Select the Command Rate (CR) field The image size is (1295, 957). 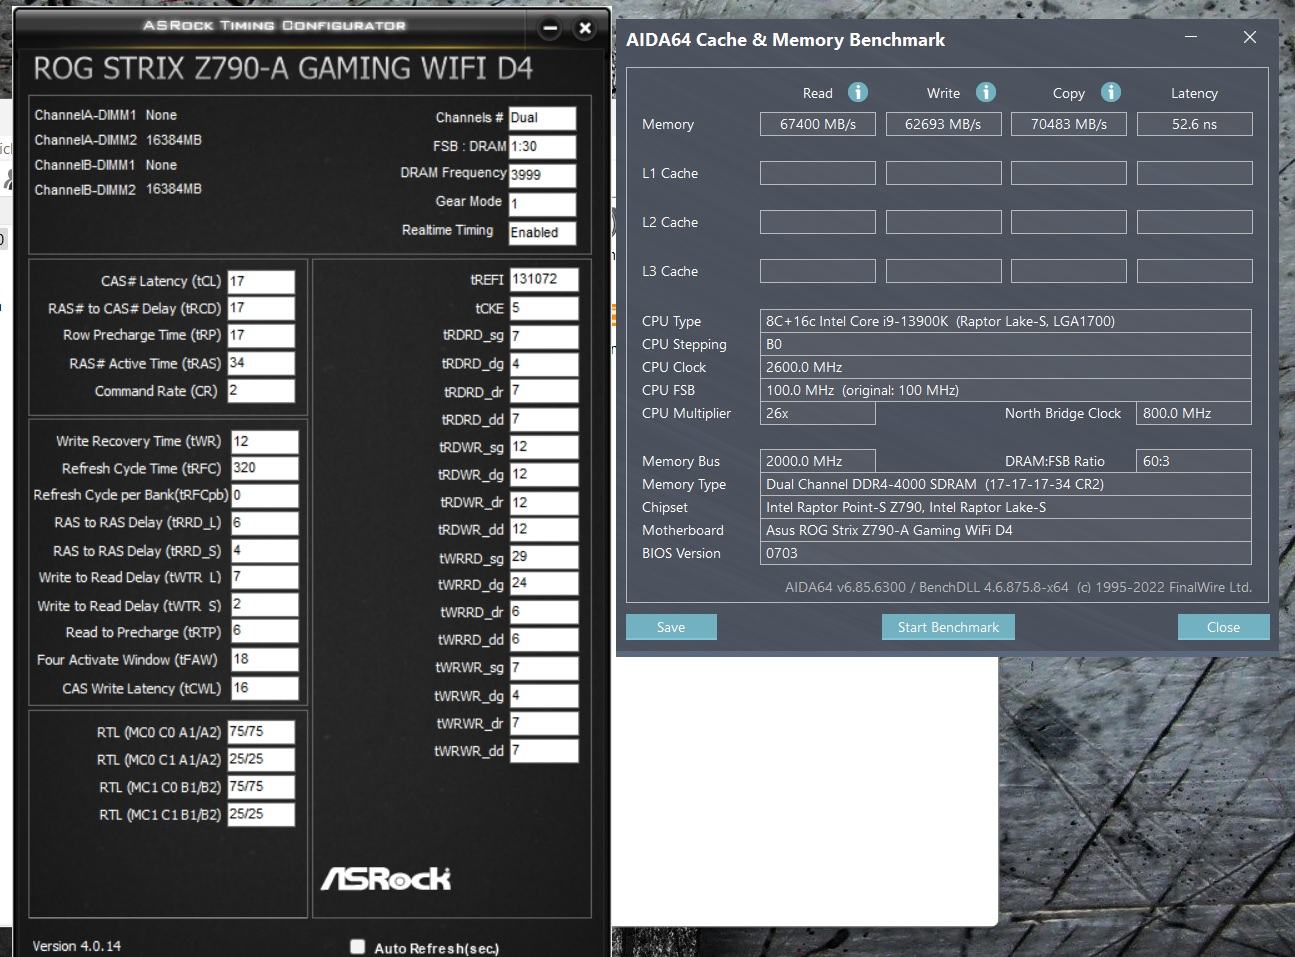pos(261,391)
